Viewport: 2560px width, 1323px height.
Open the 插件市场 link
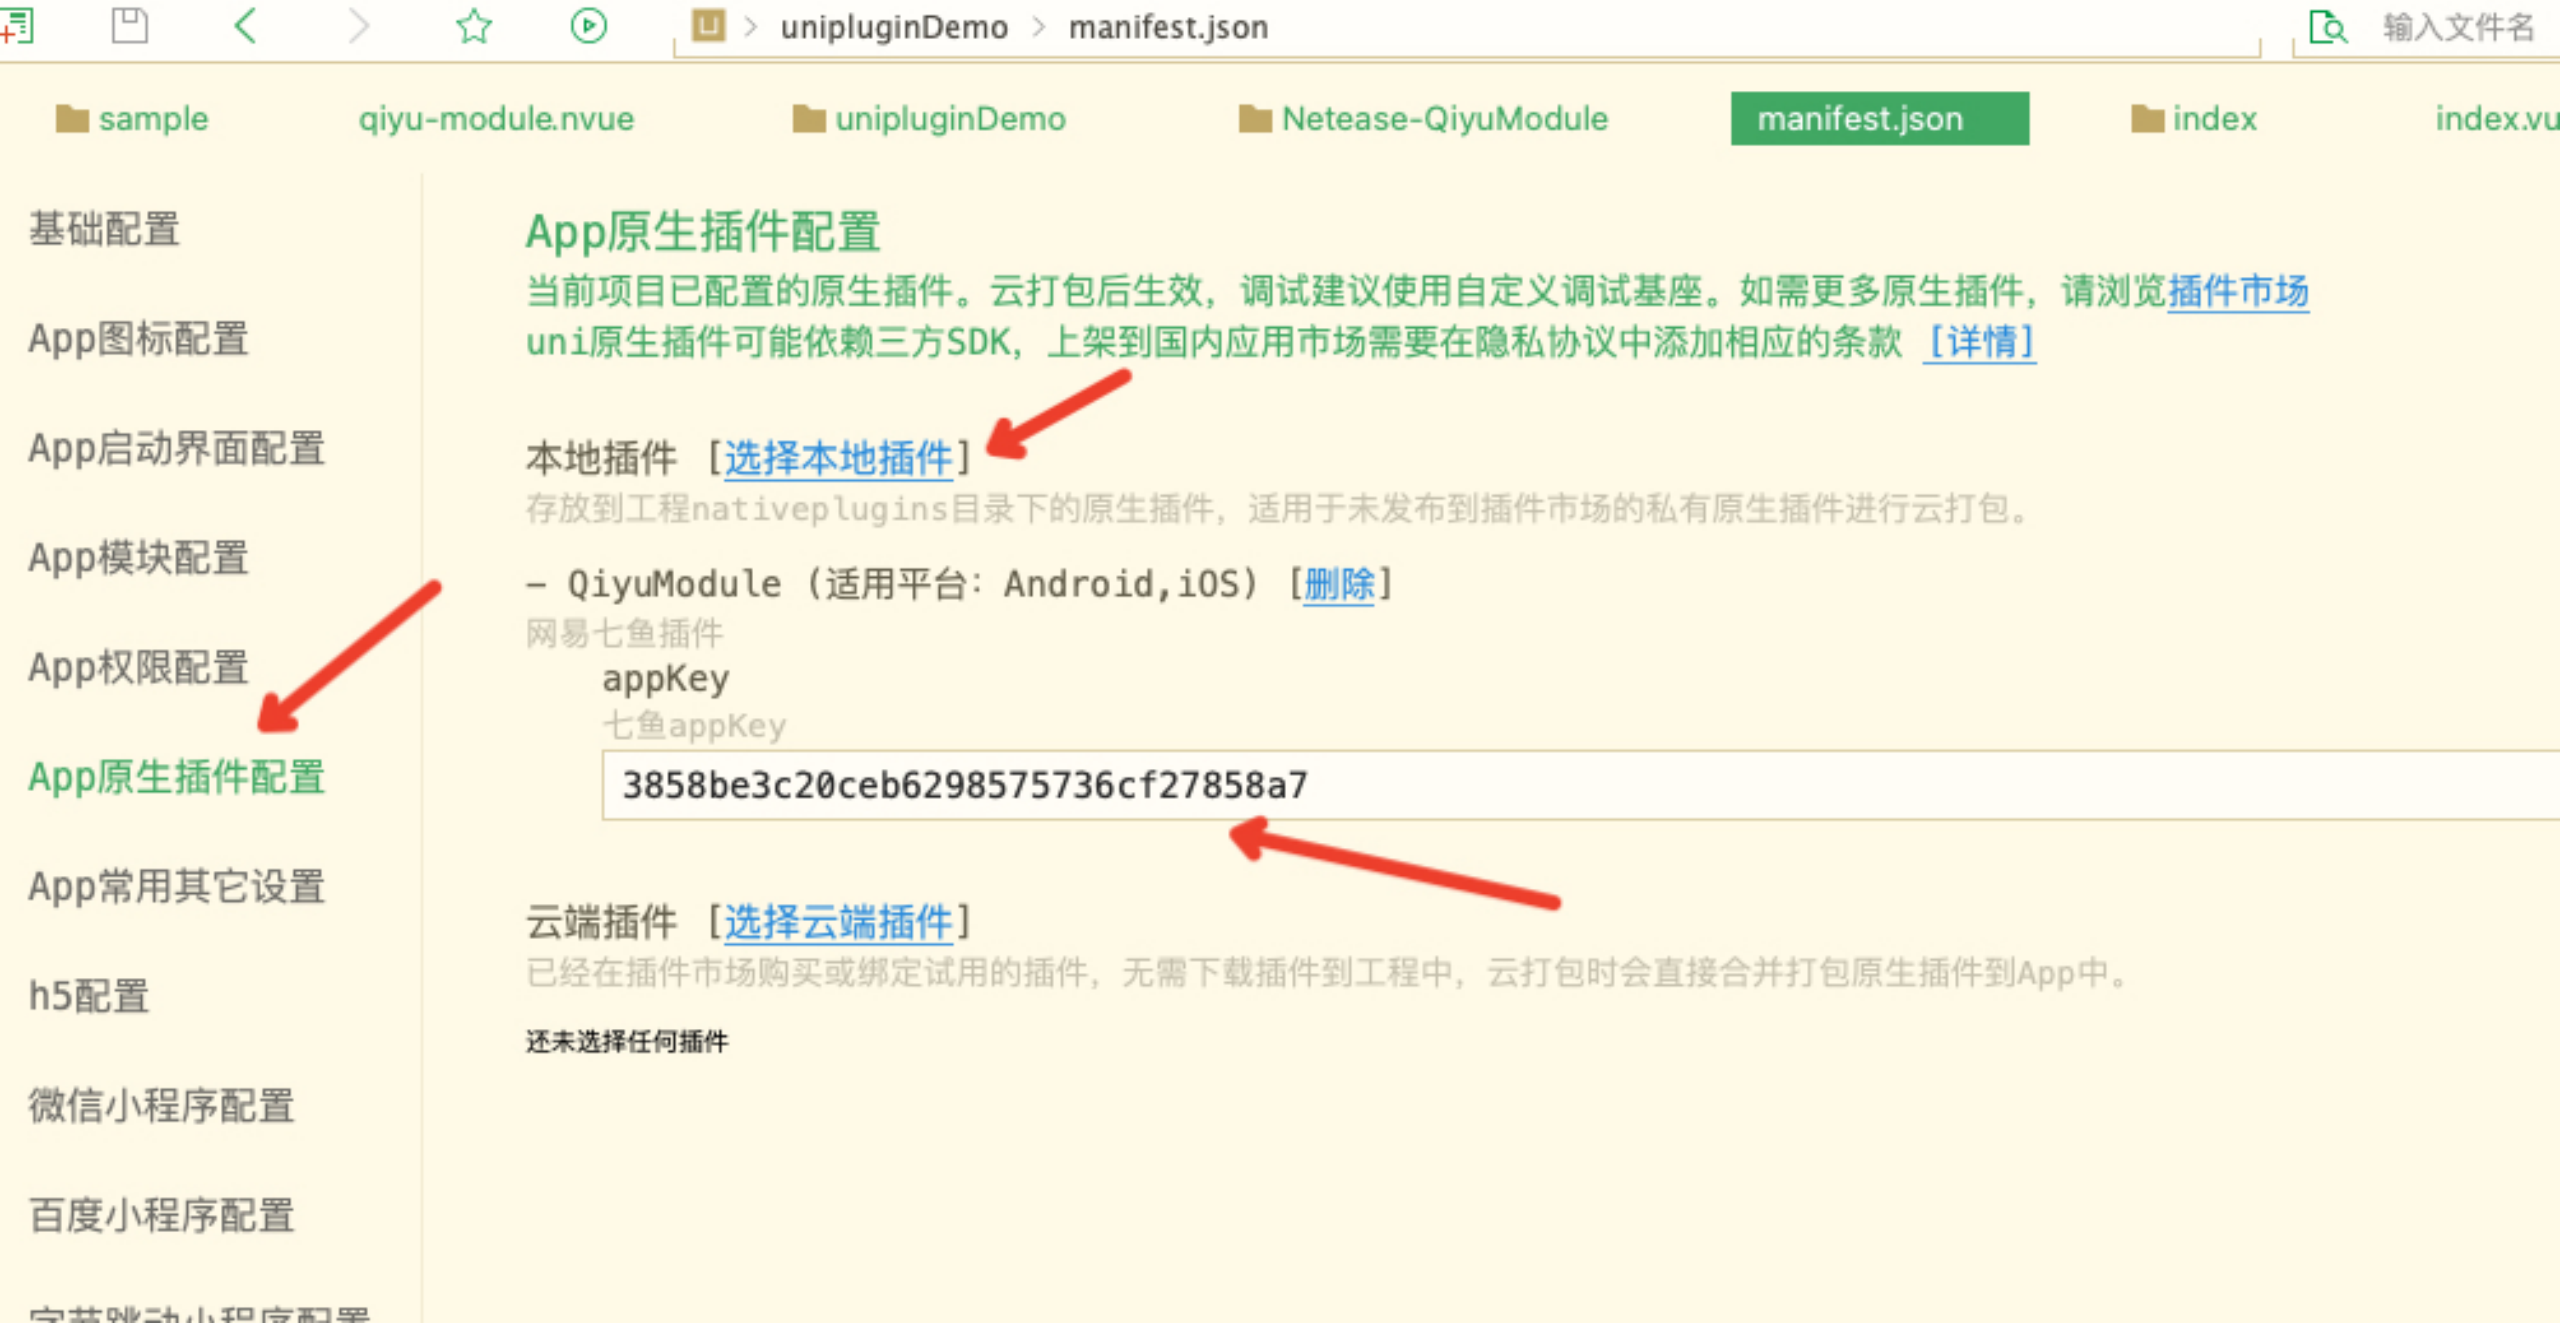(2238, 291)
